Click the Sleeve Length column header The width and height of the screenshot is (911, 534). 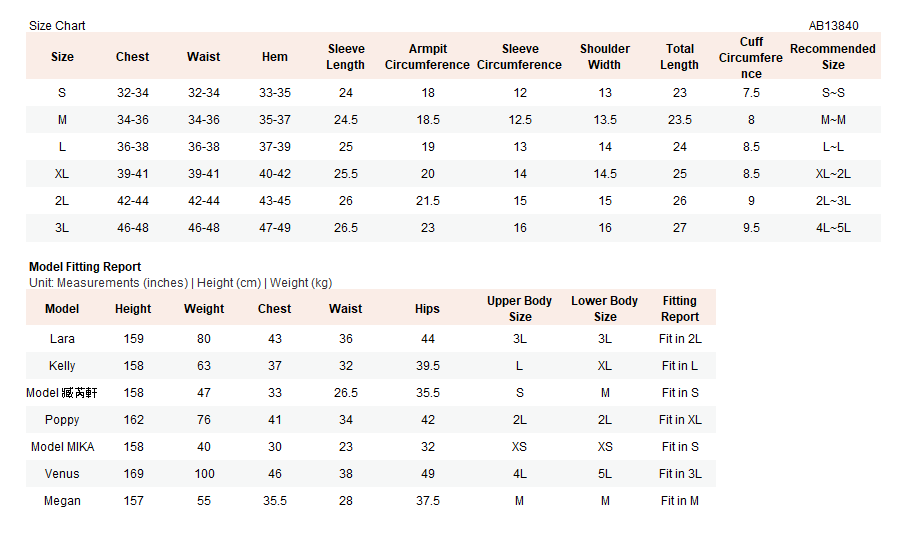346,57
